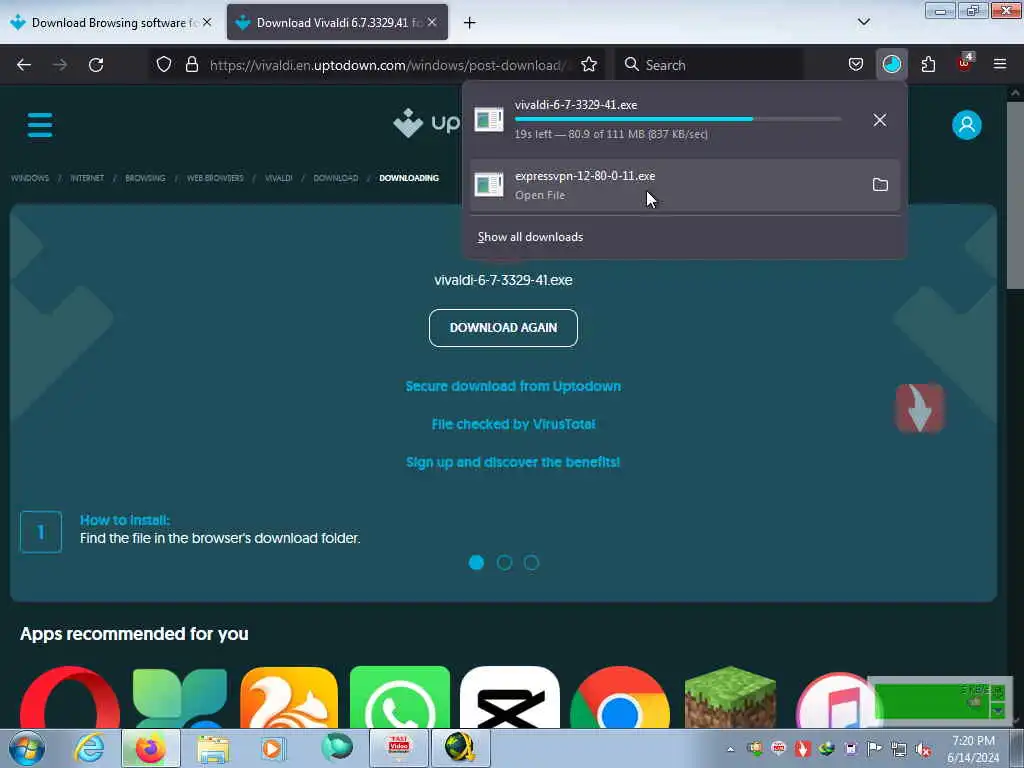Open the CapCut recommended app
1024x768 pixels.
point(509,697)
